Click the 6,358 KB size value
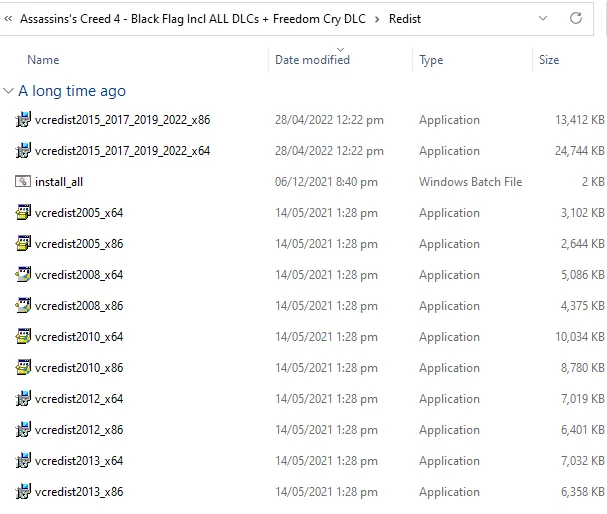This screenshot has height=514, width=607. click(583, 492)
